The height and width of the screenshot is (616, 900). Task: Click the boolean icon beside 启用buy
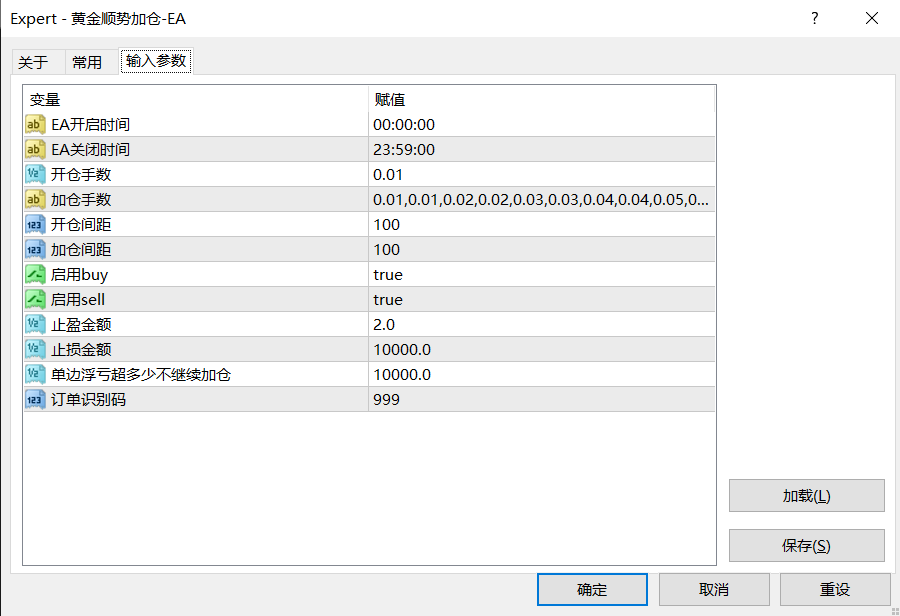pos(35,275)
